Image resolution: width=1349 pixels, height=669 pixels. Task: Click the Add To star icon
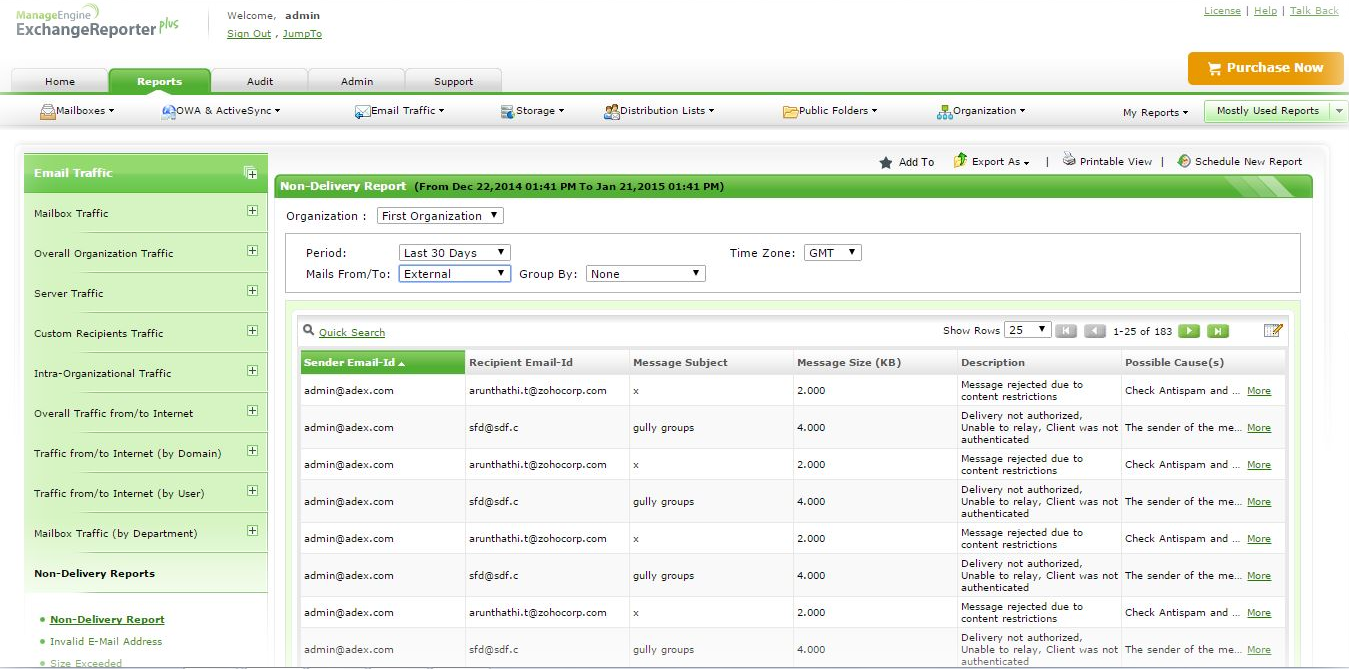click(885, 162)
